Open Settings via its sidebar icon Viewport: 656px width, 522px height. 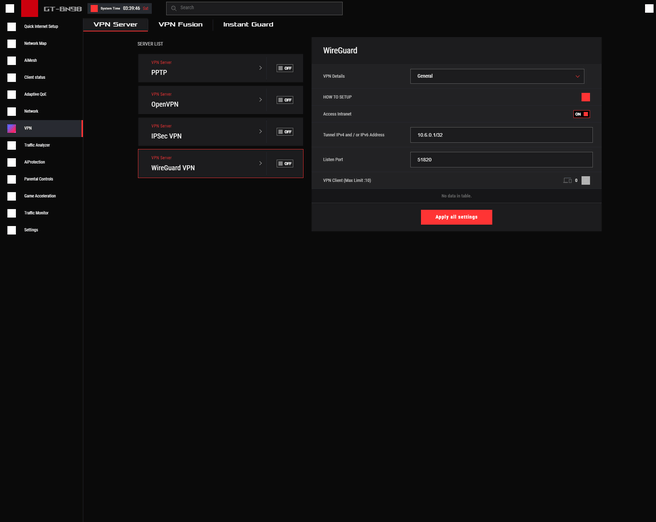(x=12, y=230)
